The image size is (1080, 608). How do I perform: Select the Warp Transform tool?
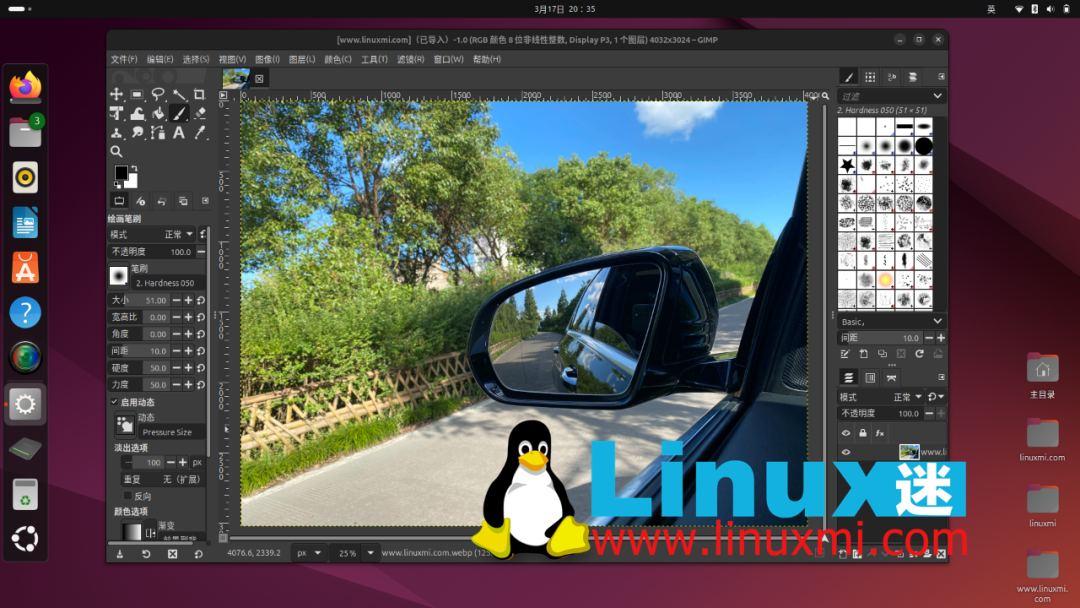(x=137, y=114)
